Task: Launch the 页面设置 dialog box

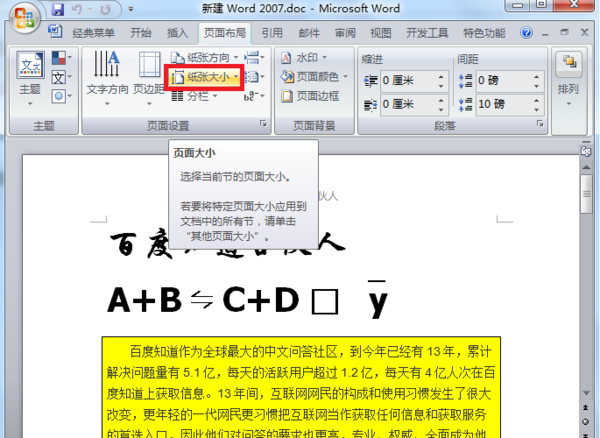Action: 263,123
